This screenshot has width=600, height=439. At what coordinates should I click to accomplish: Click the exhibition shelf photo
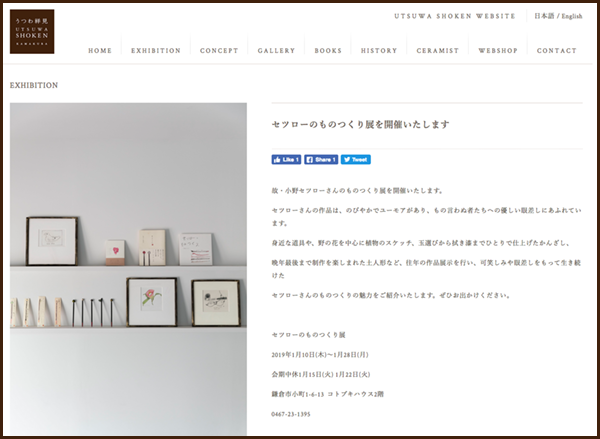(x=128, y=269)
